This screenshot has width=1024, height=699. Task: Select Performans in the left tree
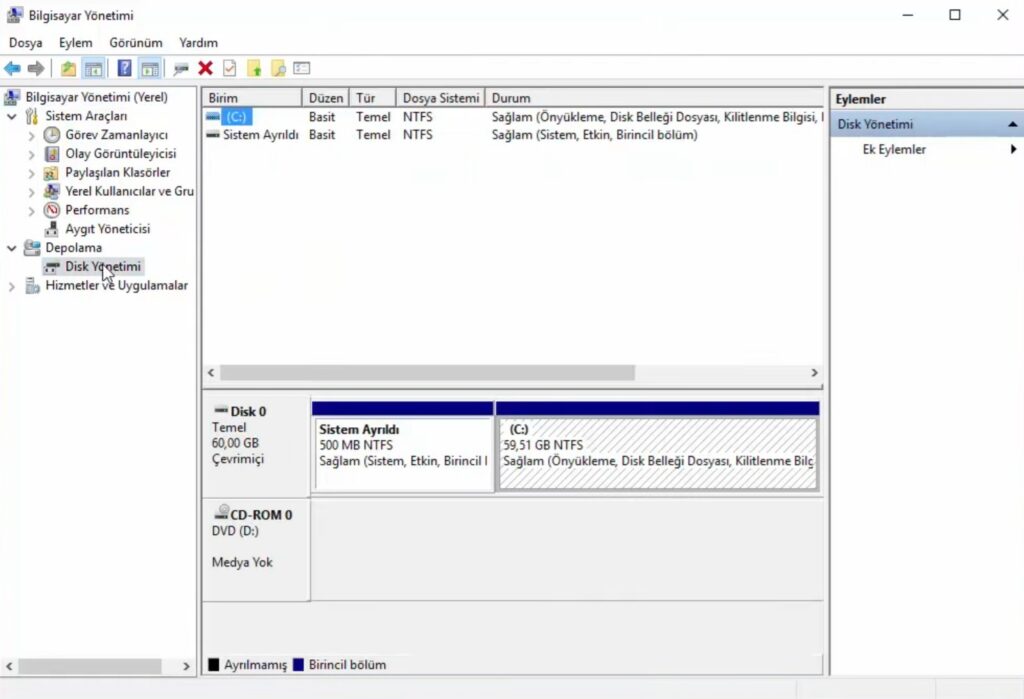[97, 210]
